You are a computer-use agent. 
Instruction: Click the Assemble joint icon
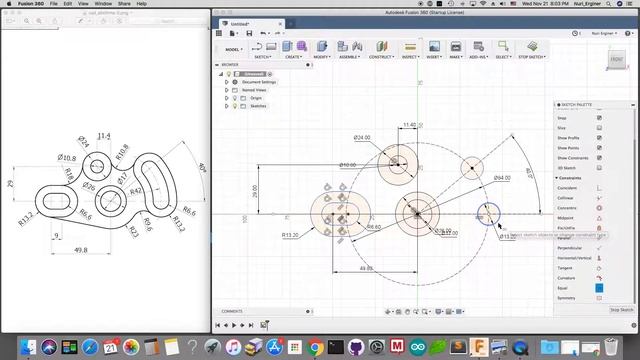[x=357, y=47]
